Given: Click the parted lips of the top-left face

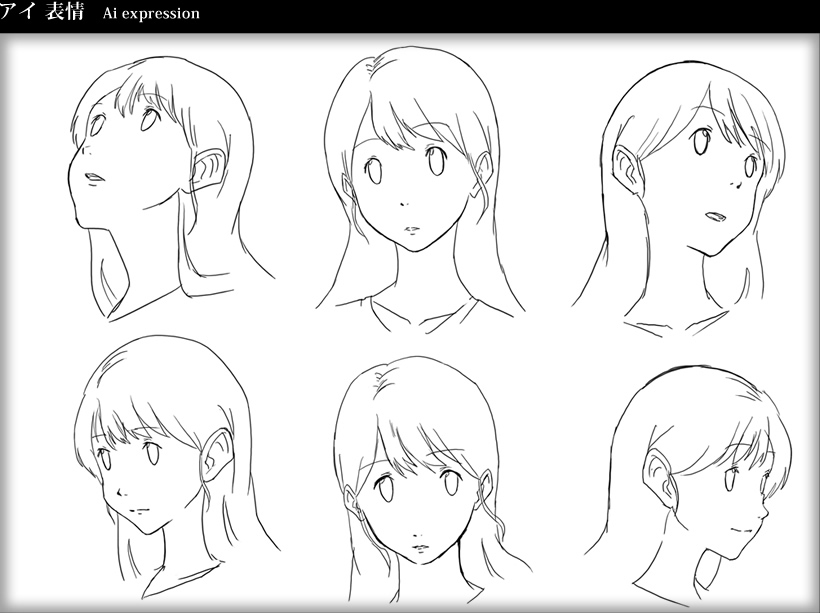Looking at the screenshot, I should click(91, 177).
